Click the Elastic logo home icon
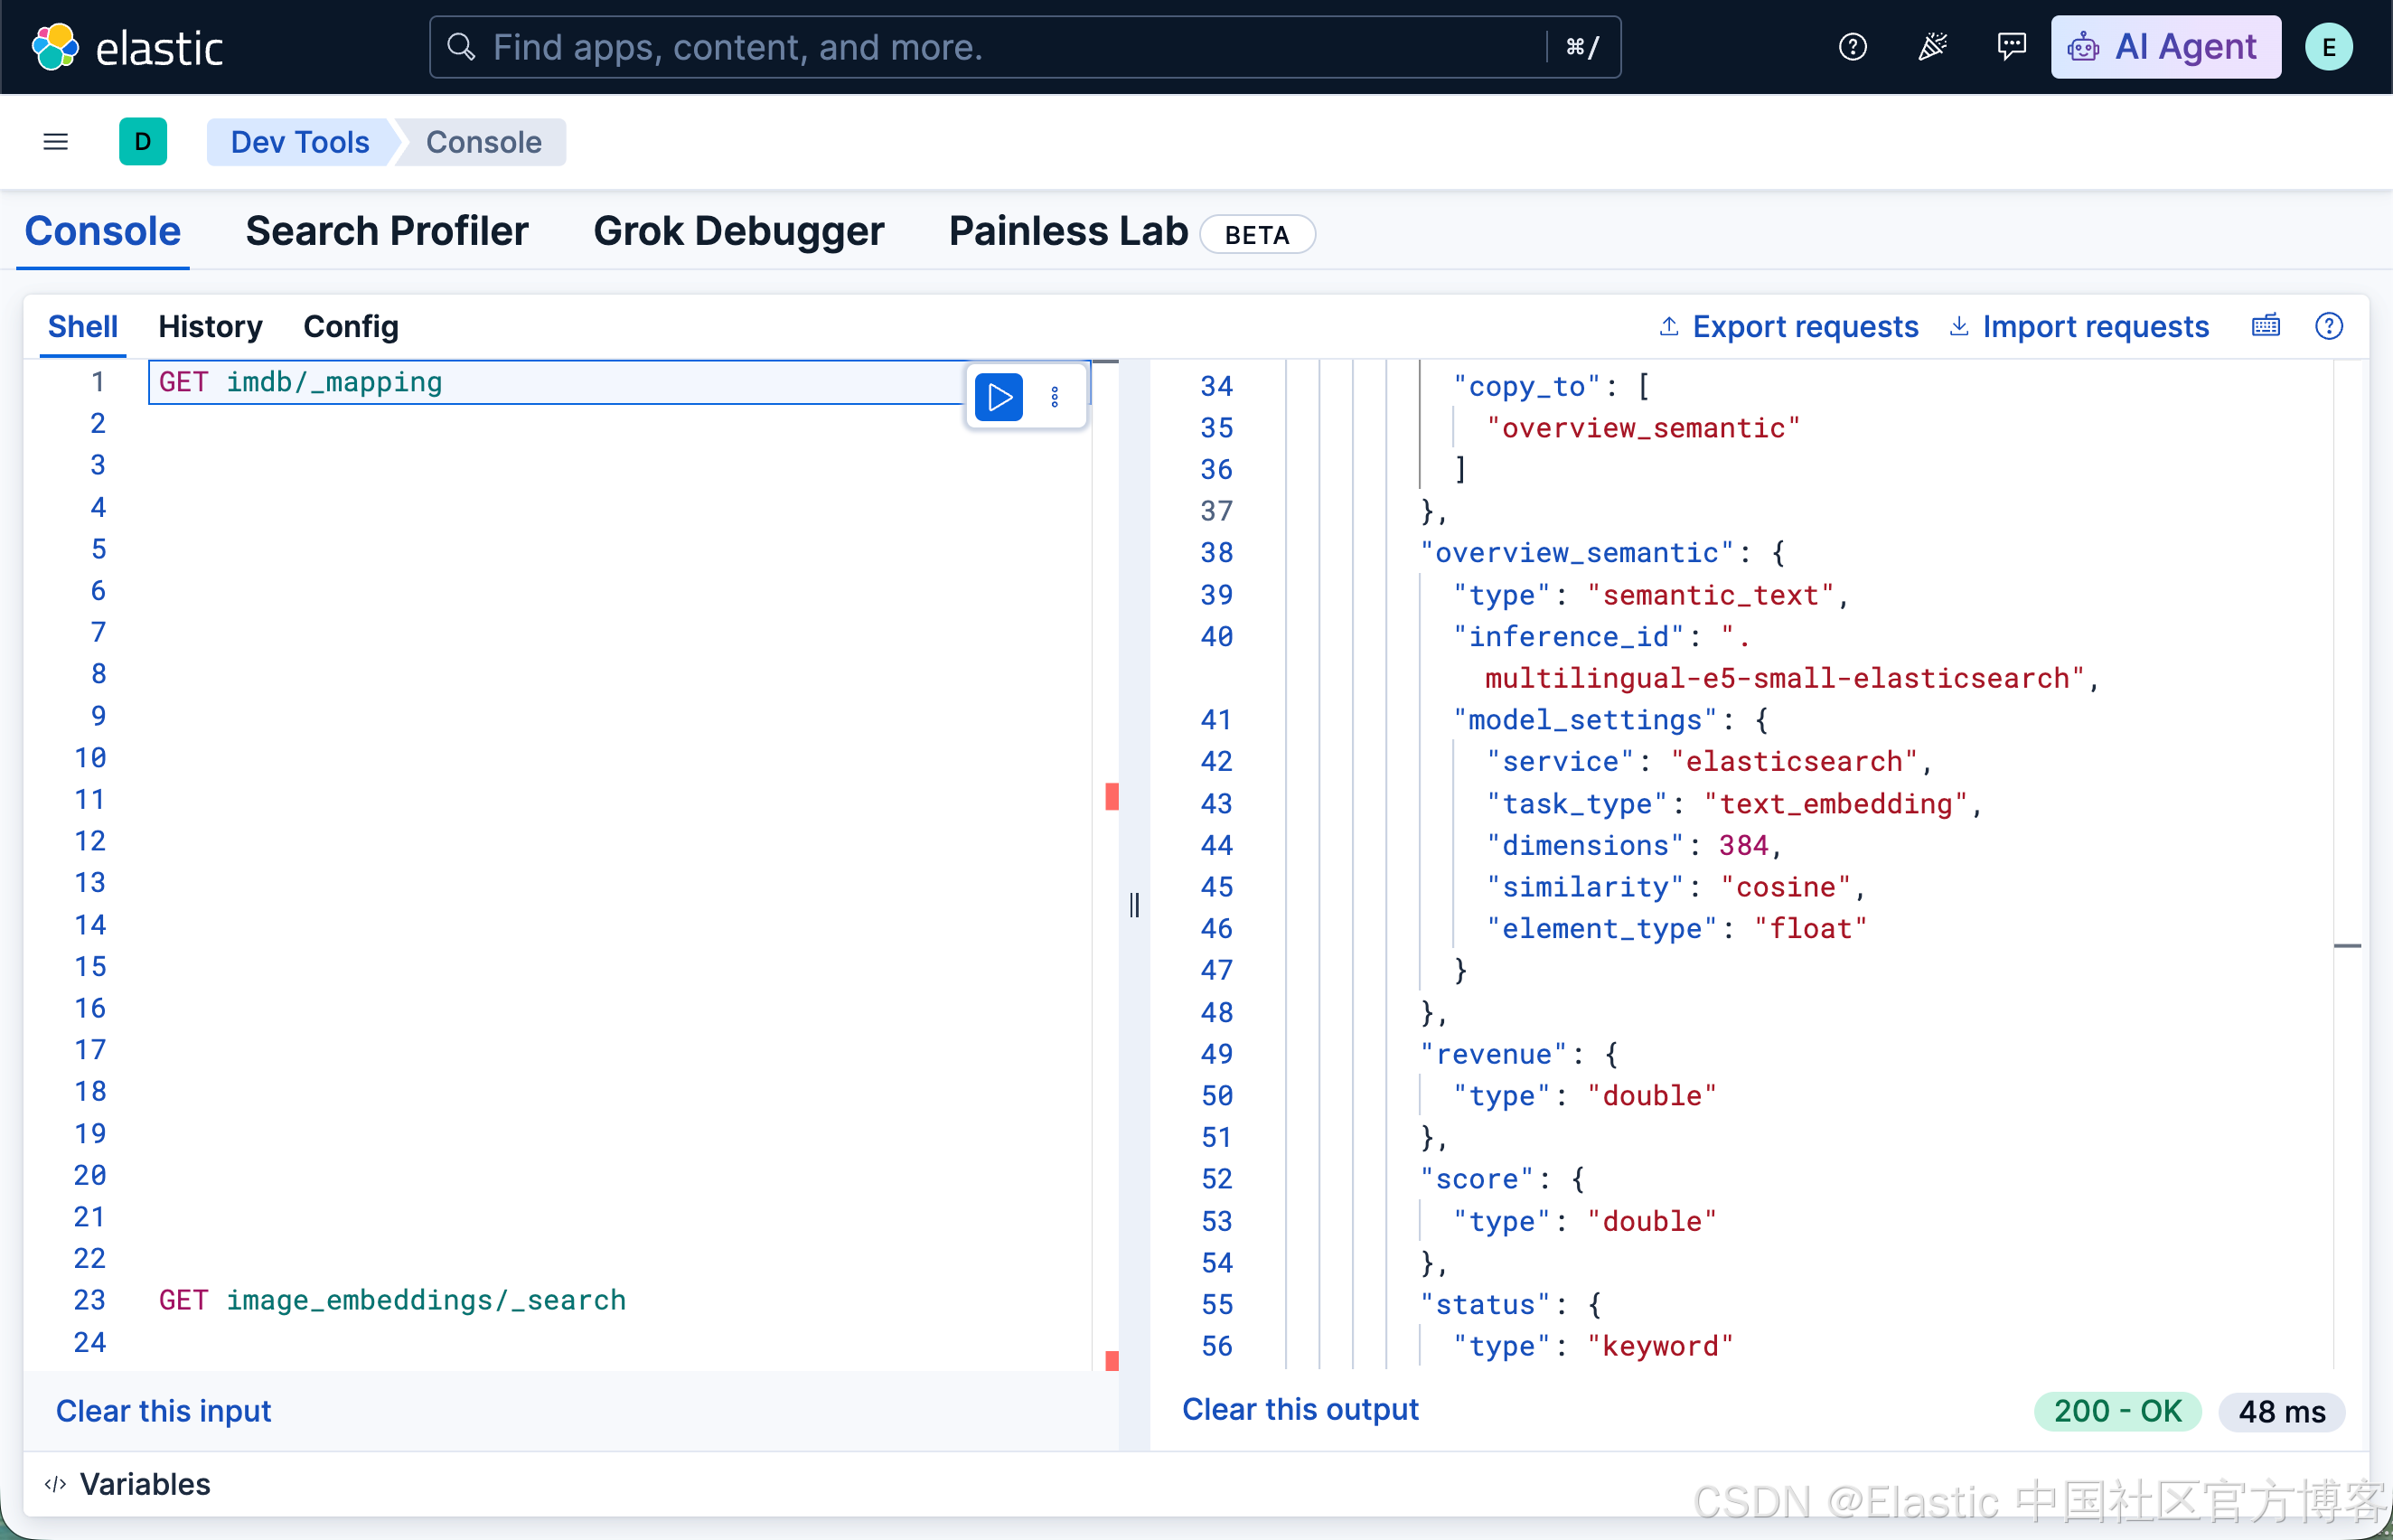This screenshot has height=1540, width=2393. click(54, 47)
